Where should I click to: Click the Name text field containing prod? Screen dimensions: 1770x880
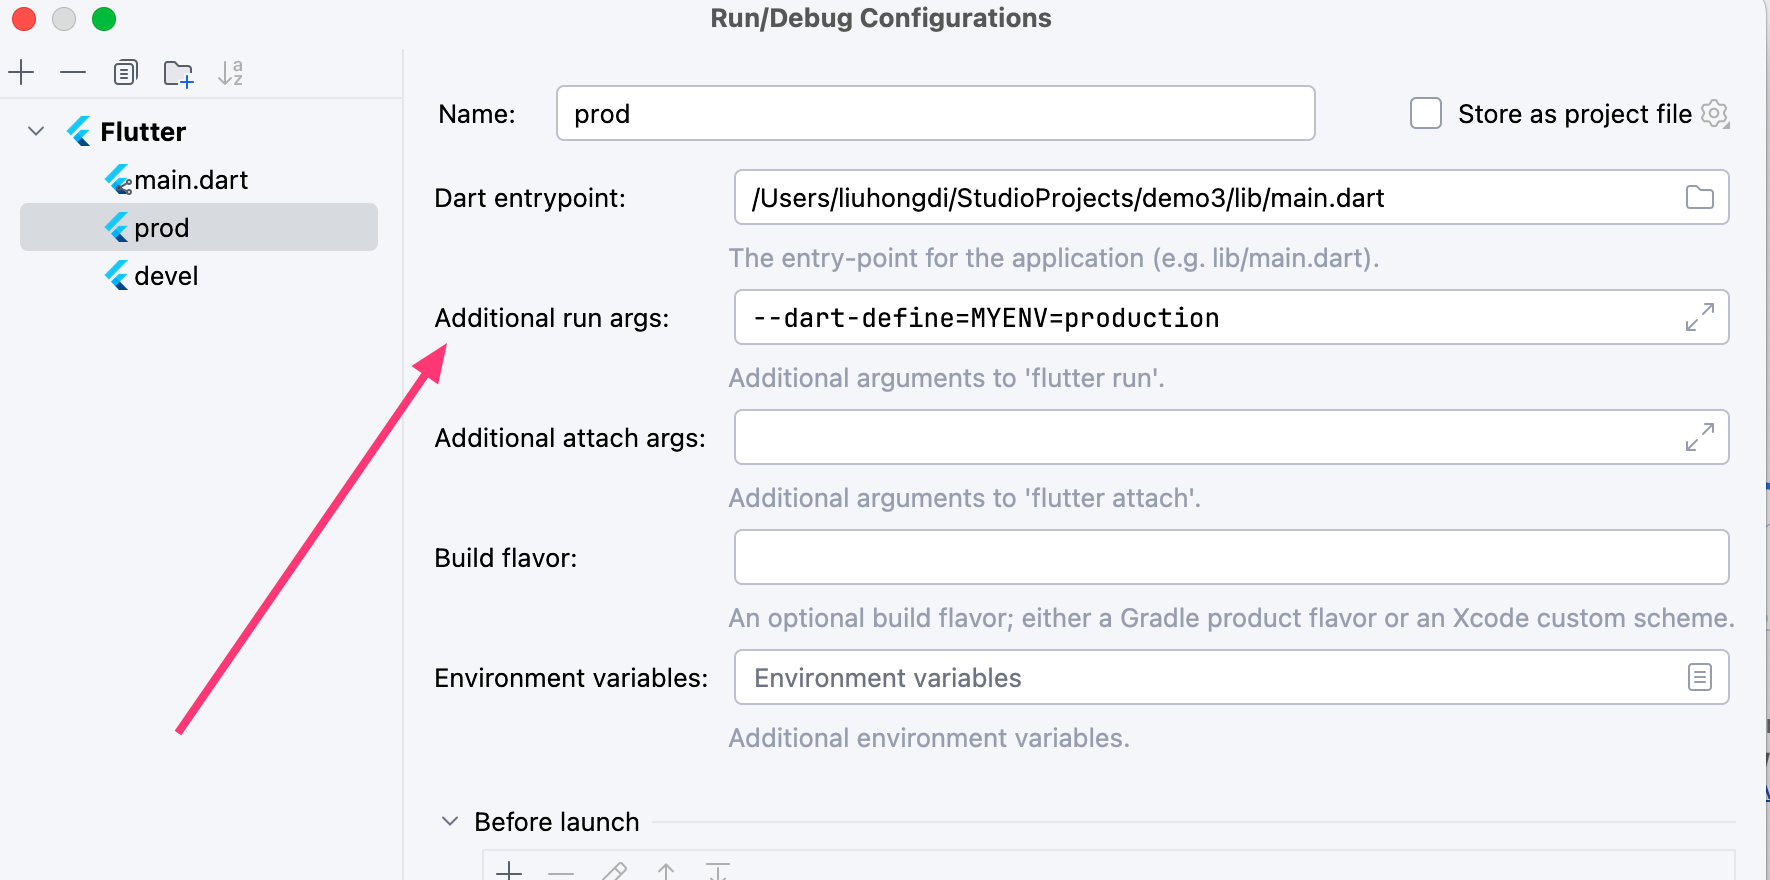pyautogui.click(x=934, y=114)
